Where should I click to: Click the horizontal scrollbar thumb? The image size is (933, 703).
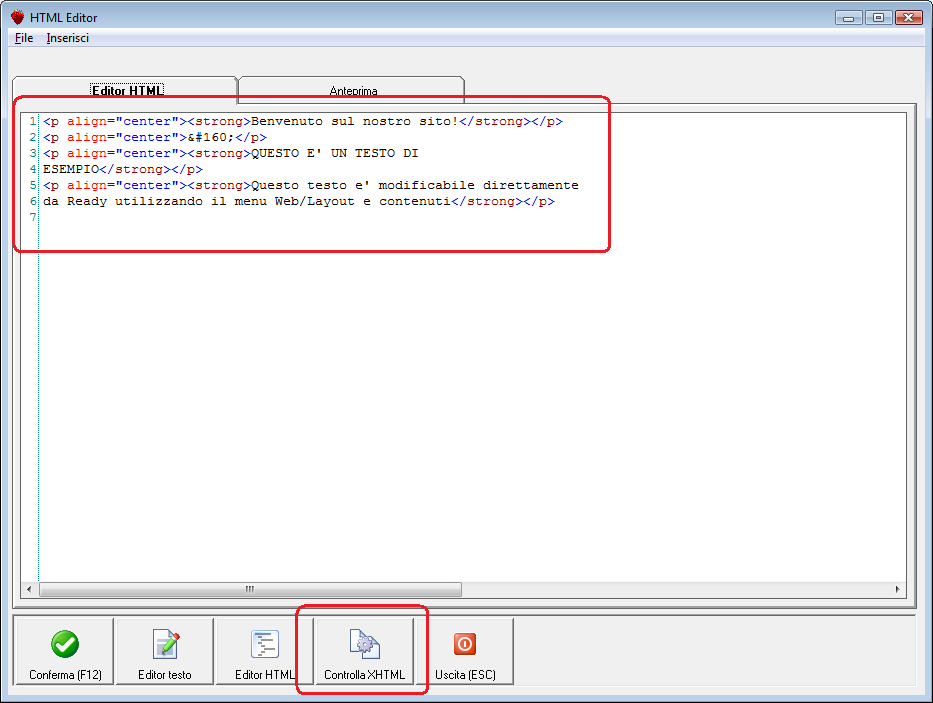(250, 589)
